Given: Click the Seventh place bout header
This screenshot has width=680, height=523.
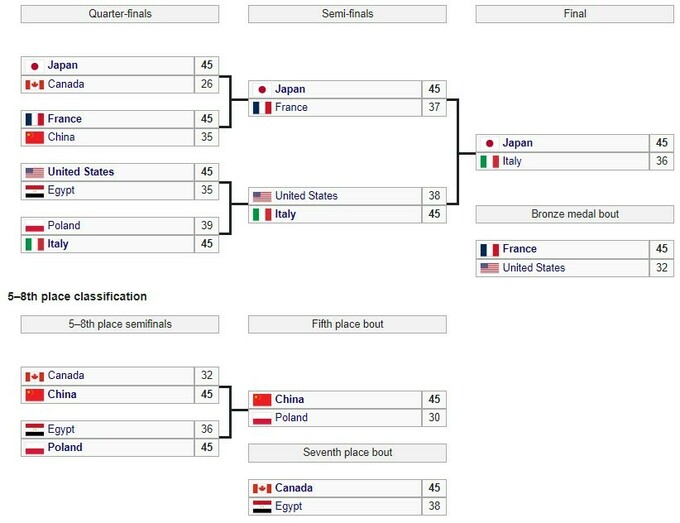Looking at the screenshot, I should tap(346, 453).
